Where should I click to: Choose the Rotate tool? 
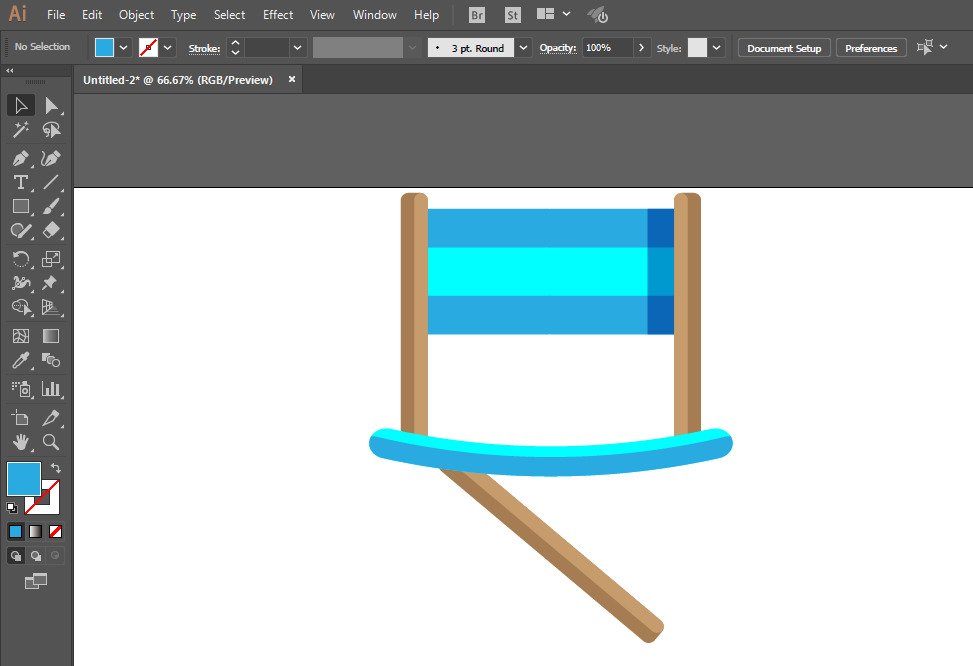[20, 259]
